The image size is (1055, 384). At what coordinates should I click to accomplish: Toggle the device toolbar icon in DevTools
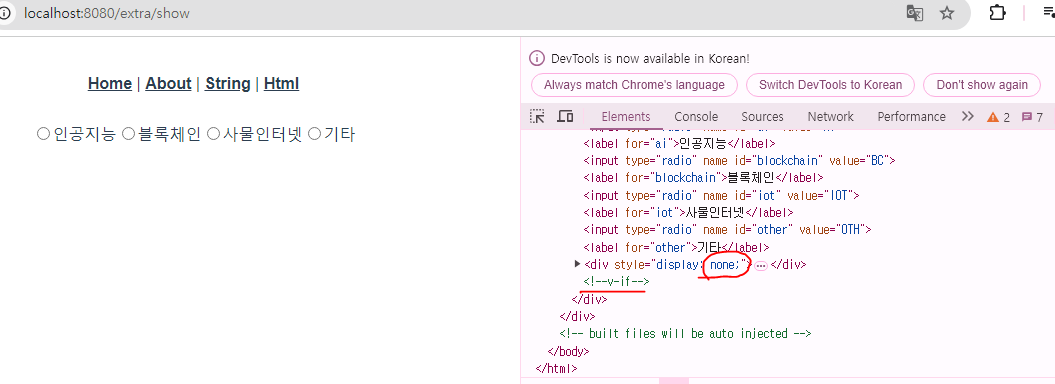click(565, 116)
